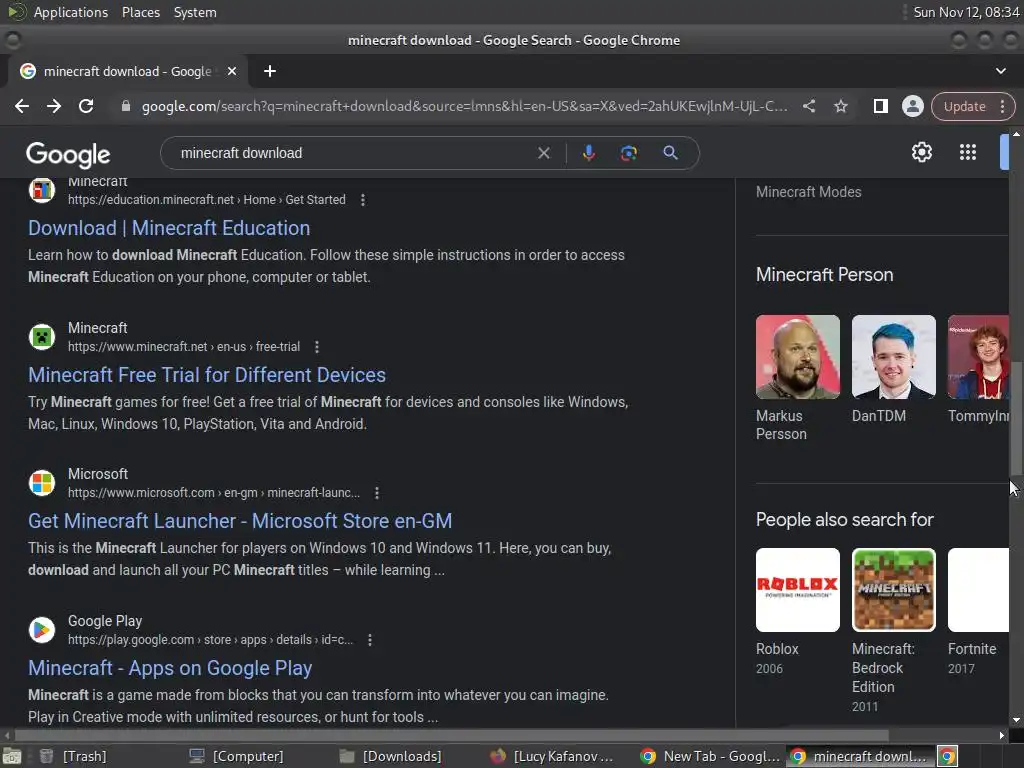The height and width of the screenshot is (768, 1024).
Task: Open Minecraft: Bedrock Edition thumbnail
Action: click(894, 590)
